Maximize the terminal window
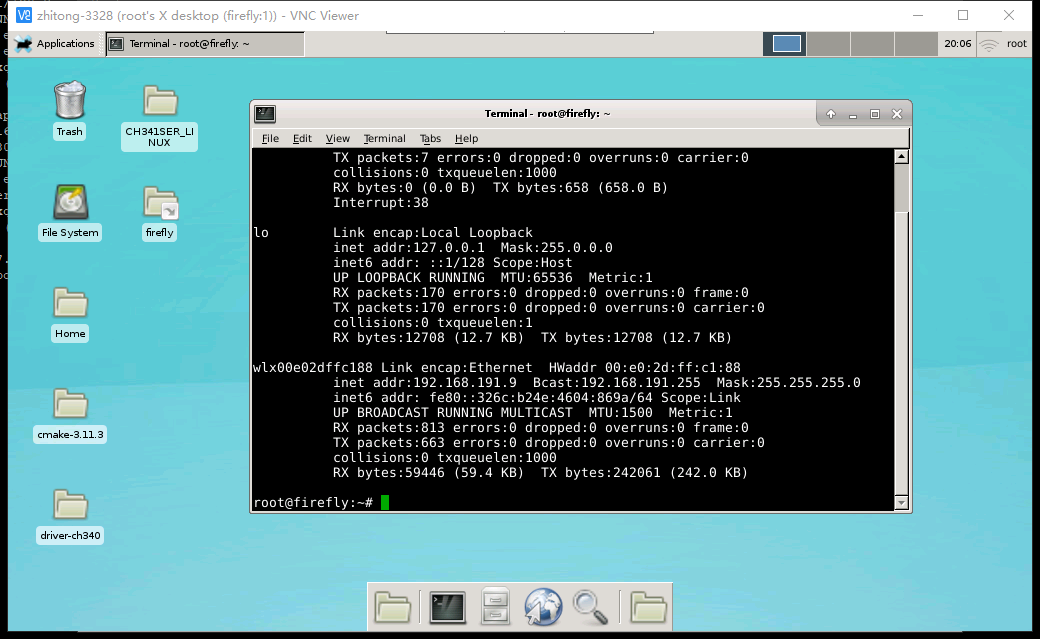1040x639 pixels. point(875,114)
